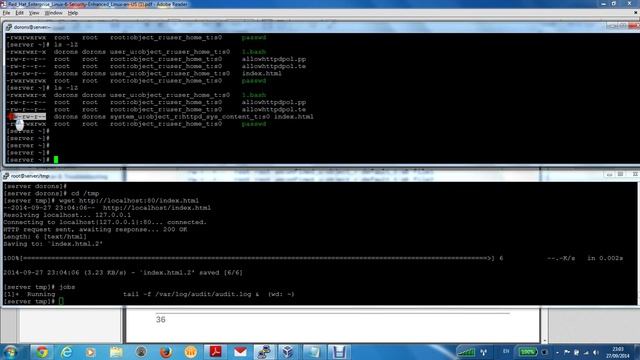Open the mail envelope taskbar icon
This screenshot has width=640, height=360.
click(x=240, y=352)
